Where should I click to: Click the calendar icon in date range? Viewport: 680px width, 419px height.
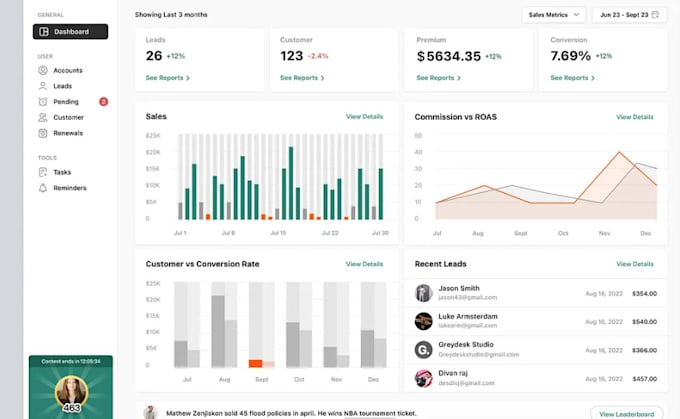pyautogui.click(x=655, y=15)
